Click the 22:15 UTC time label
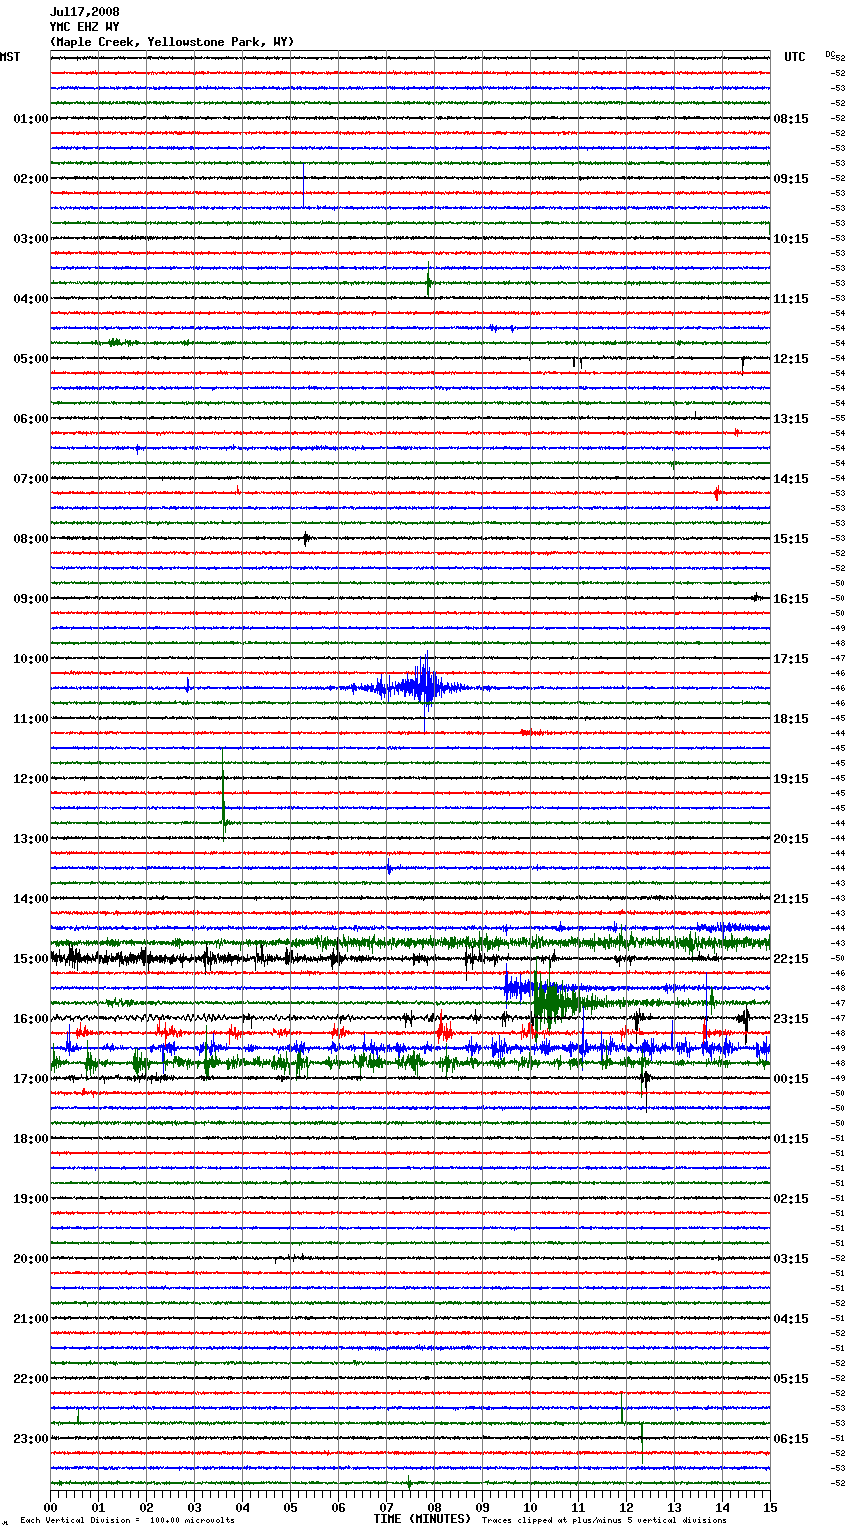 (791, 959)
